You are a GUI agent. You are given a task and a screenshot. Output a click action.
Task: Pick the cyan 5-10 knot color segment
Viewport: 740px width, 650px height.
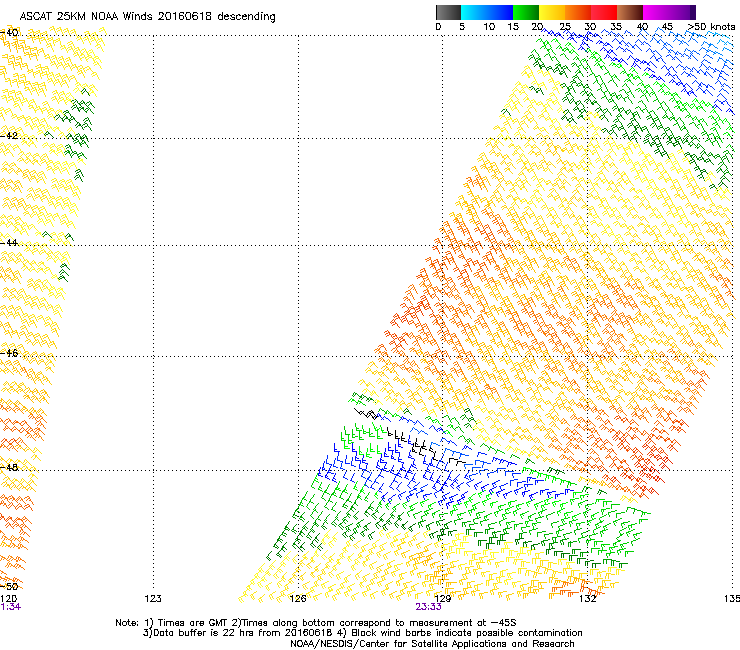click(x=474, y=12)
